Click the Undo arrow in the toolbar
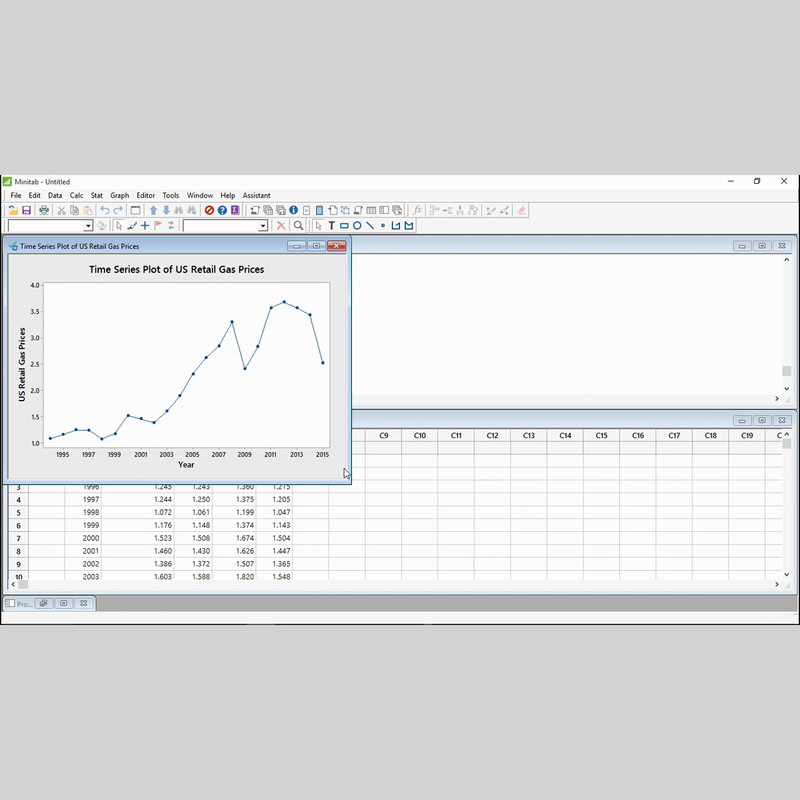 click(105, 211)
